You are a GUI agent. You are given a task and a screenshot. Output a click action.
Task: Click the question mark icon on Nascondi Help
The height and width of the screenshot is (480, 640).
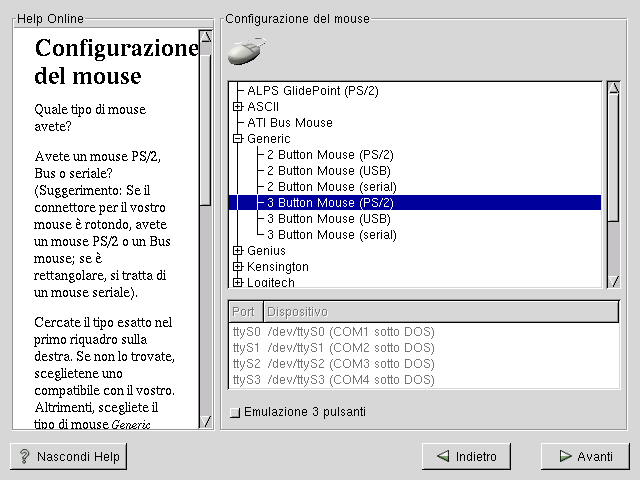tap(24, 457)
